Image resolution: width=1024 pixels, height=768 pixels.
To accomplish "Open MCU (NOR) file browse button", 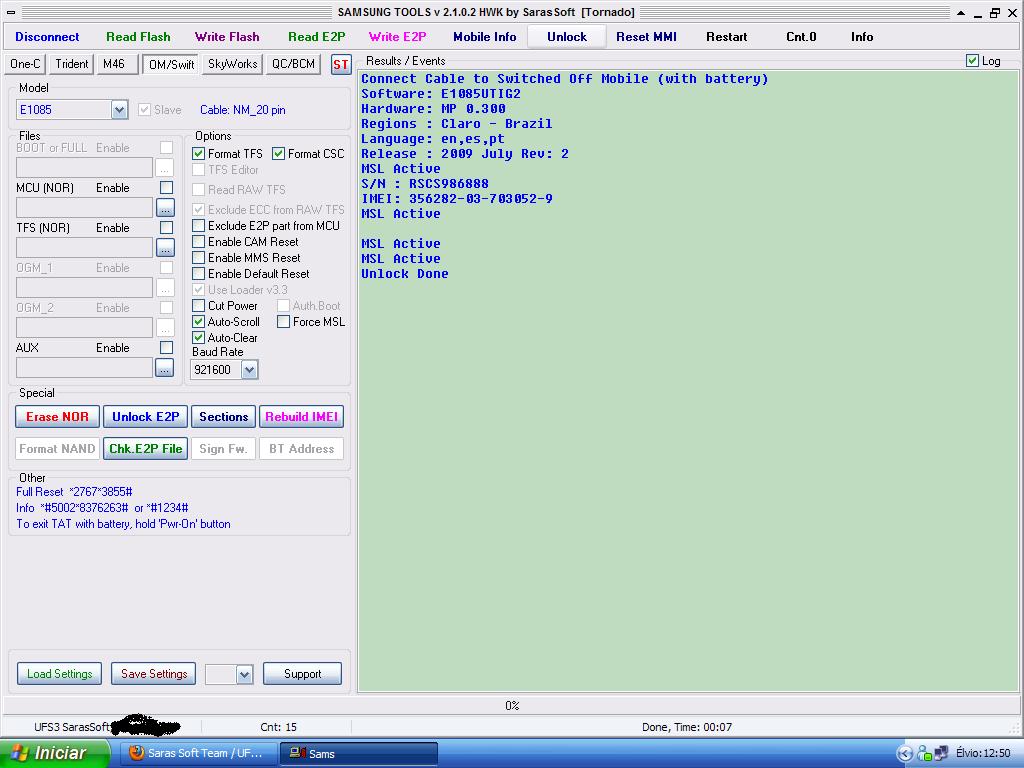I will coord(165,208).
